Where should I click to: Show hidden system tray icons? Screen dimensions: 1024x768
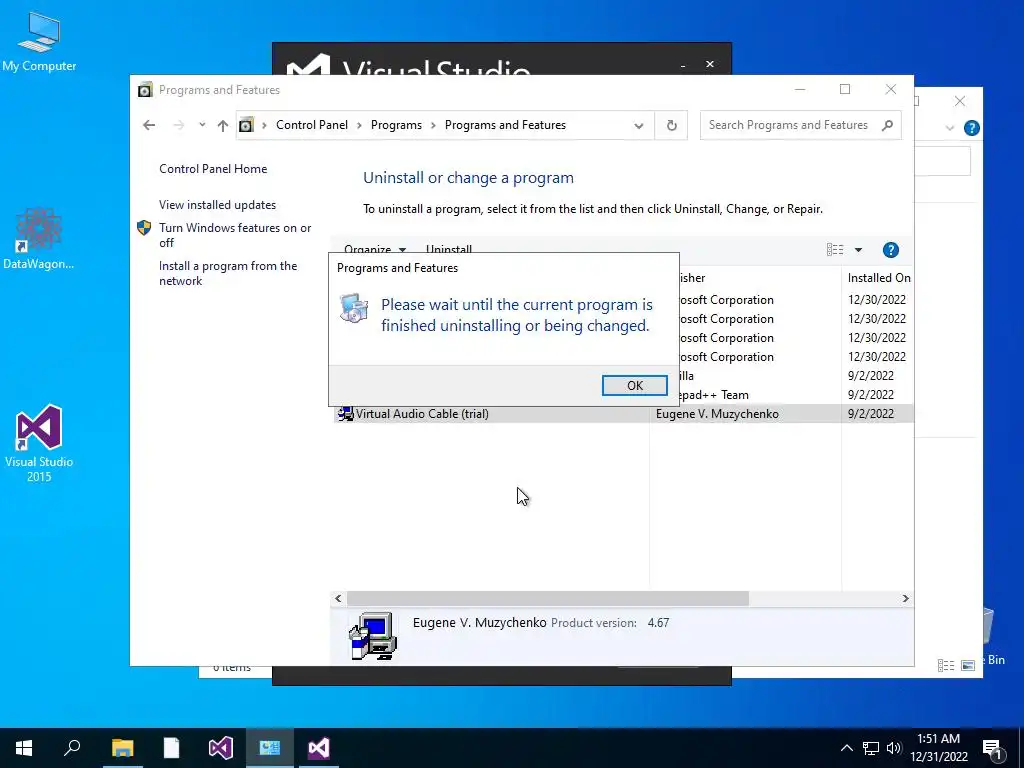point(846,748)
